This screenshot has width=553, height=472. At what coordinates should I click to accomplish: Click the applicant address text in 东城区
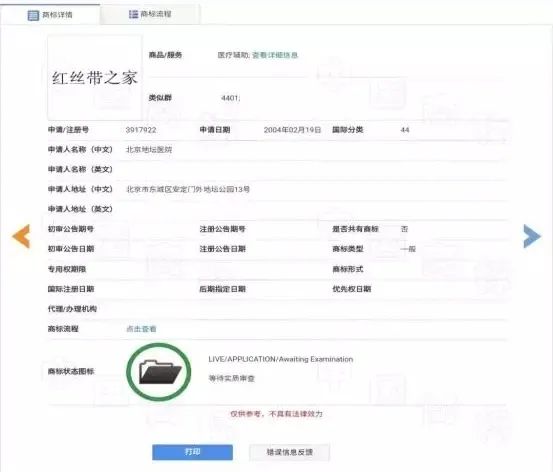coord(188,189)
